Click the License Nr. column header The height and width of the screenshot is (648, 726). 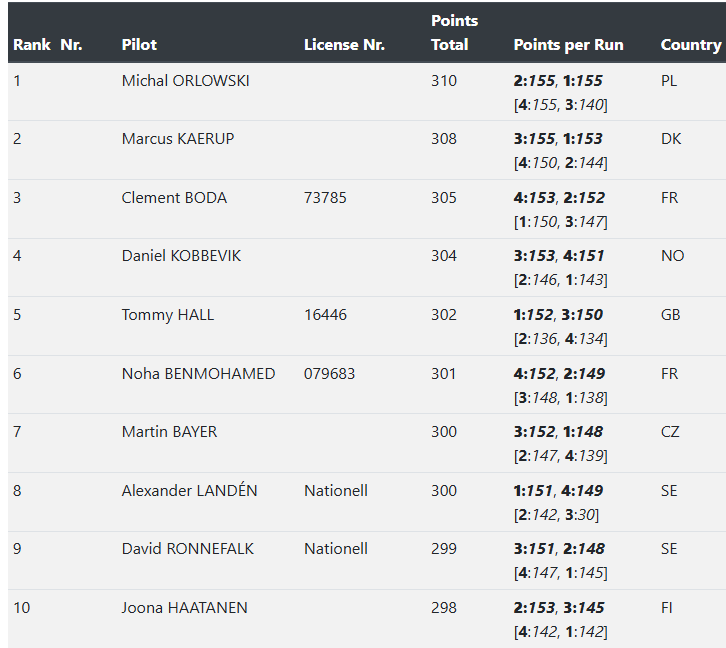[x=344, y=45]
